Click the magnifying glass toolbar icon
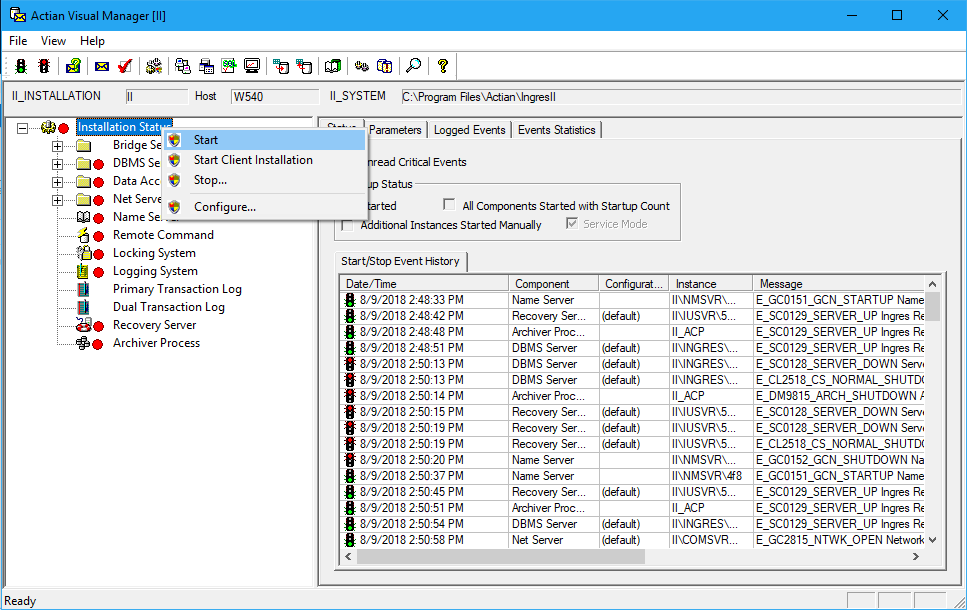Image resolution: width=967 pixels, height=610 pixels. (x=413, y=66)
